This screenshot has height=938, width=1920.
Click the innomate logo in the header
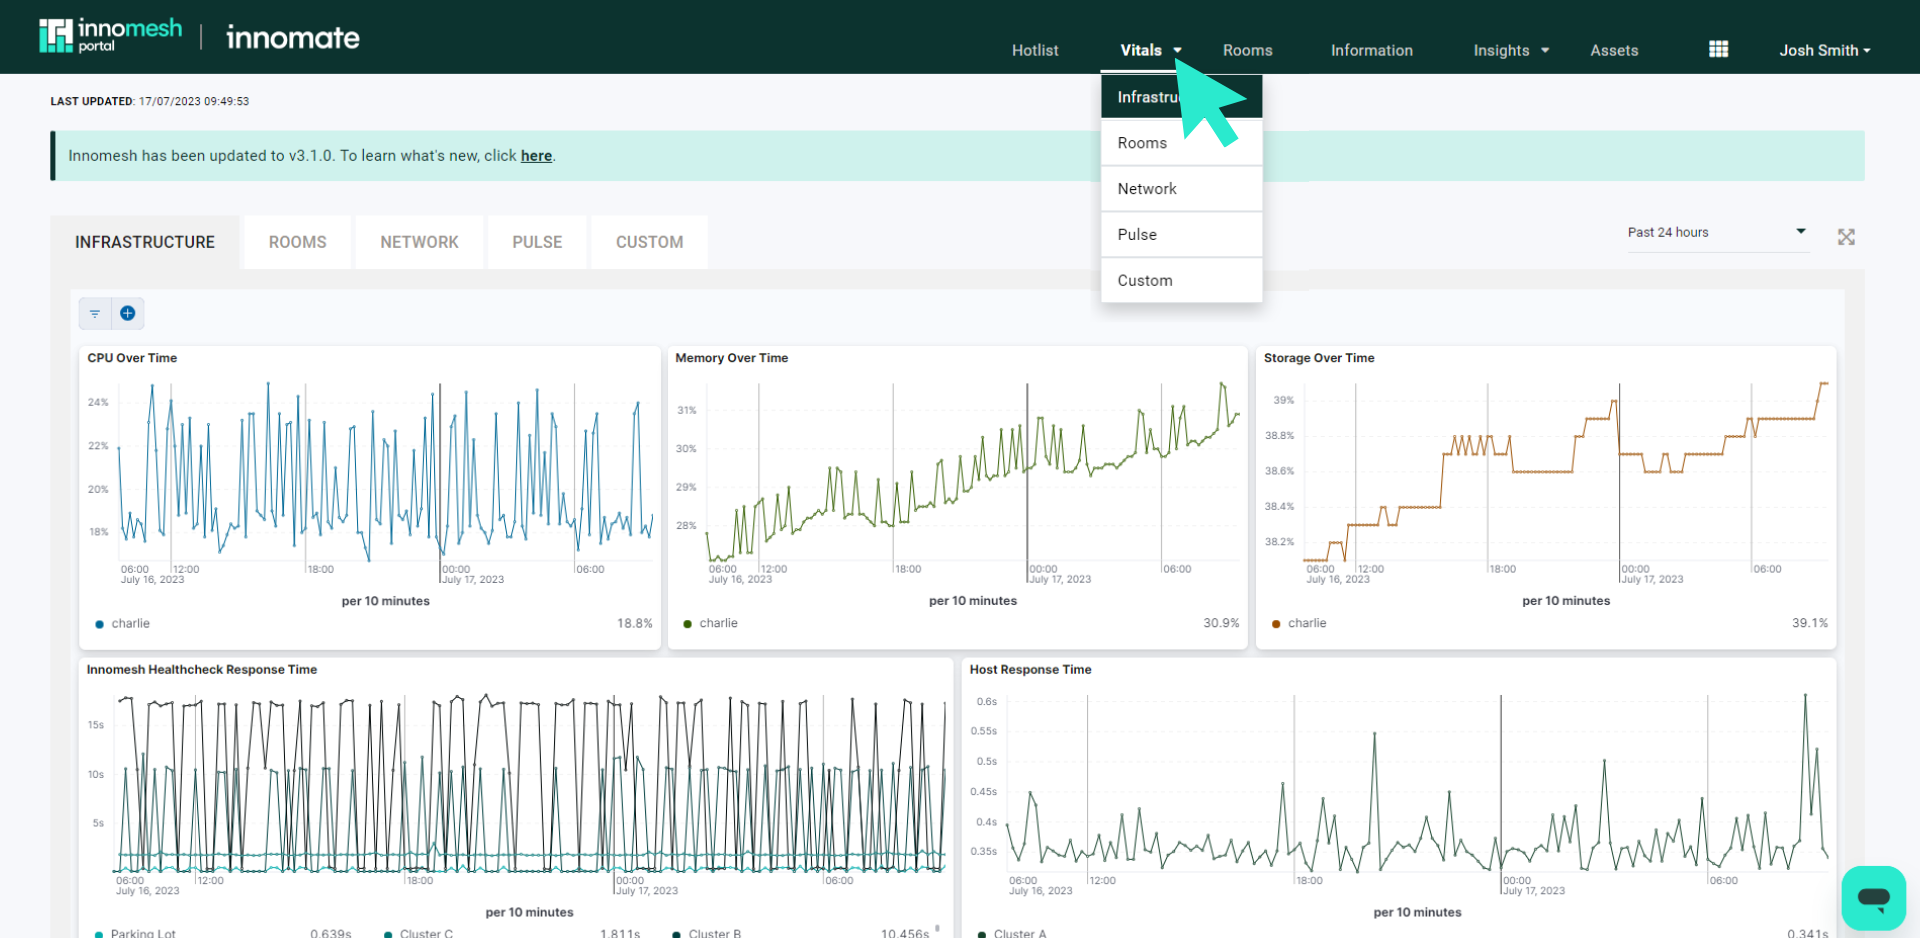pyautogui.click(x=292, y=37)
